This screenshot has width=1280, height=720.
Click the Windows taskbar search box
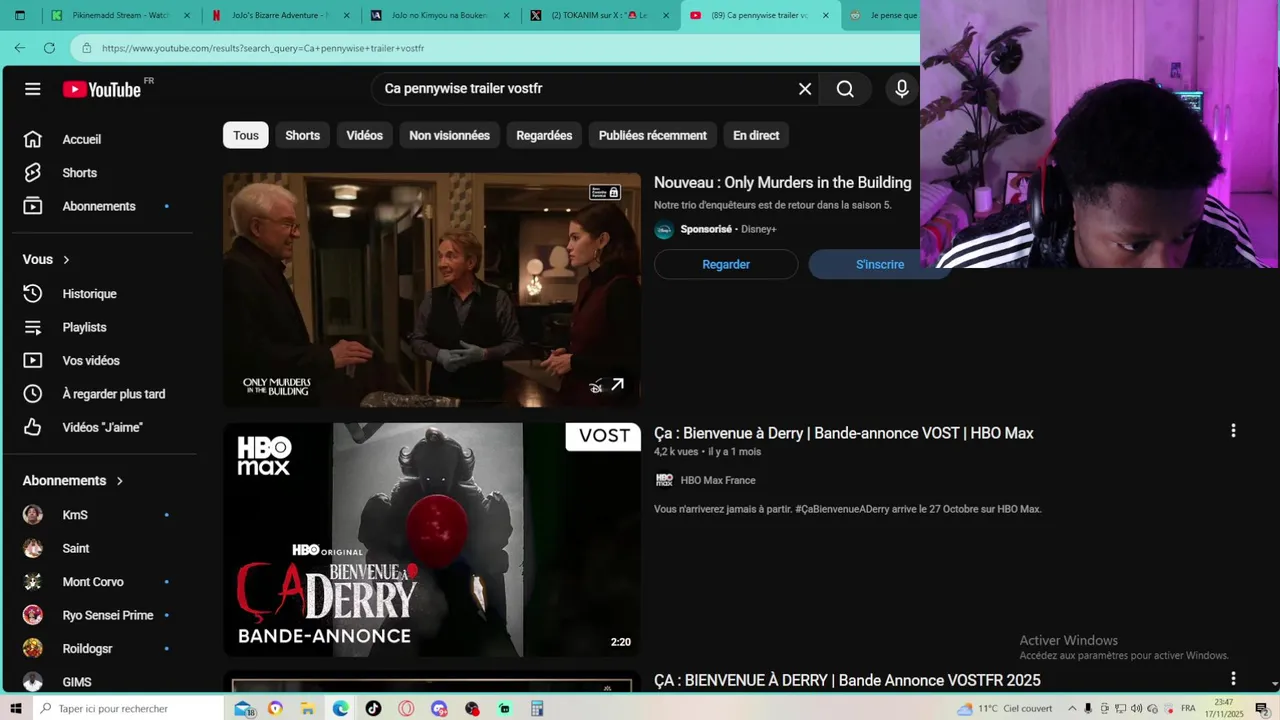(128, 708)
